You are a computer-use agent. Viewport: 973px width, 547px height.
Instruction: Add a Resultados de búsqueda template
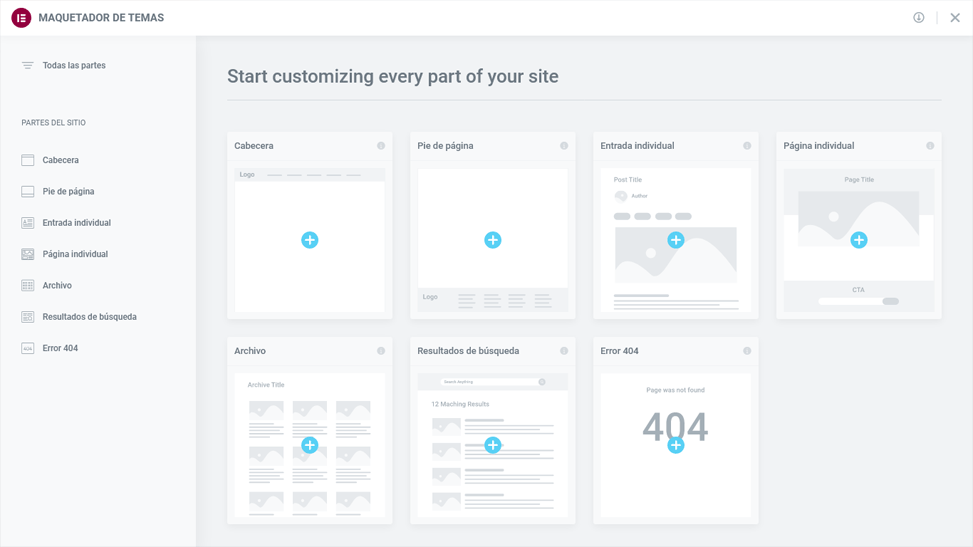[x=493, y=445]
